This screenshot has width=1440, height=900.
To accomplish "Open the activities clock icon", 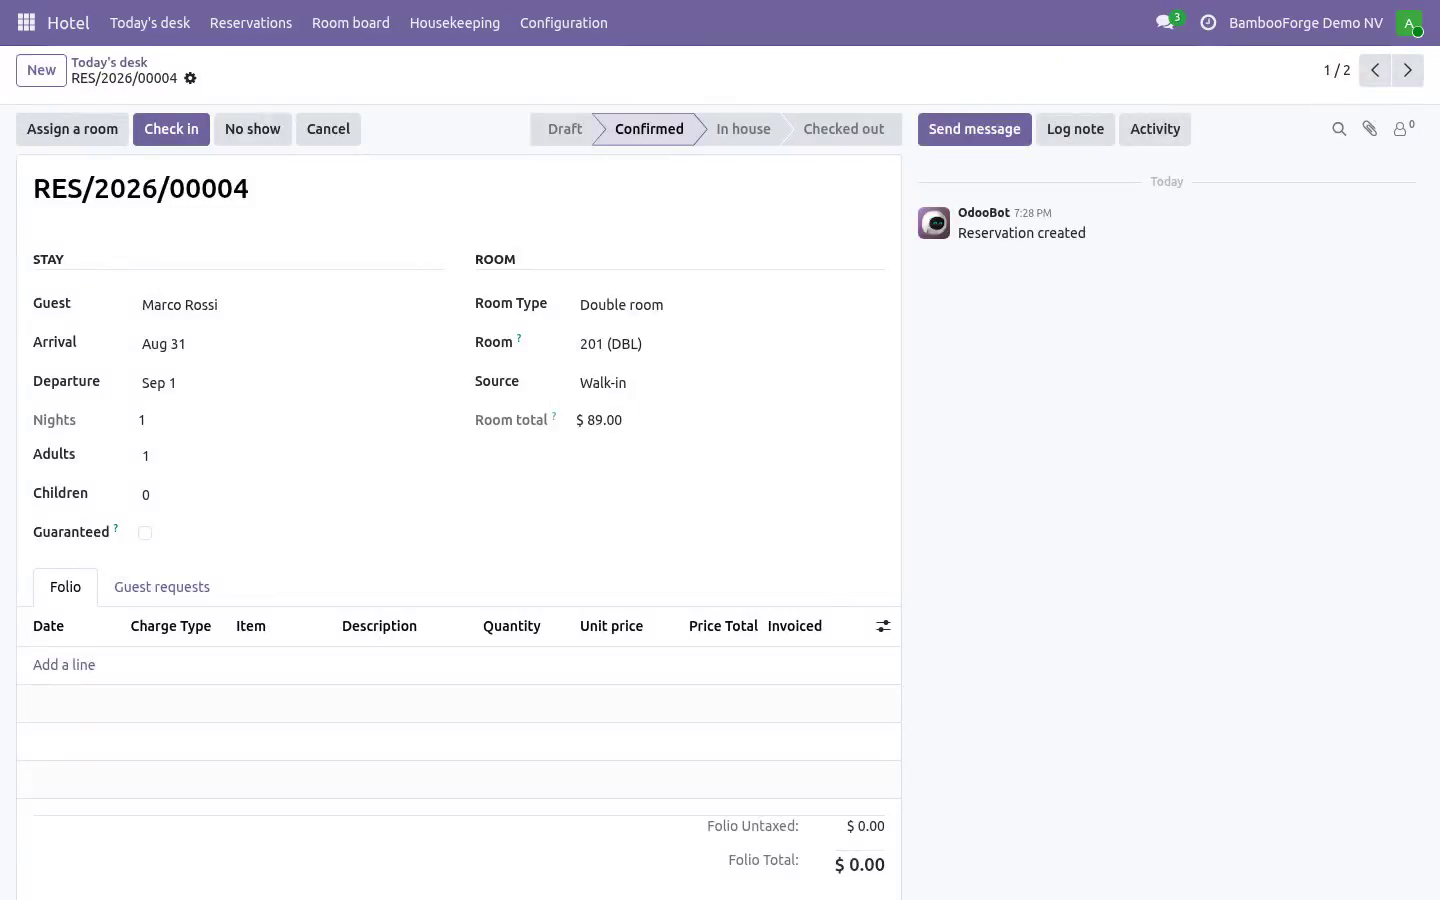I will [x=1208, y=22].
